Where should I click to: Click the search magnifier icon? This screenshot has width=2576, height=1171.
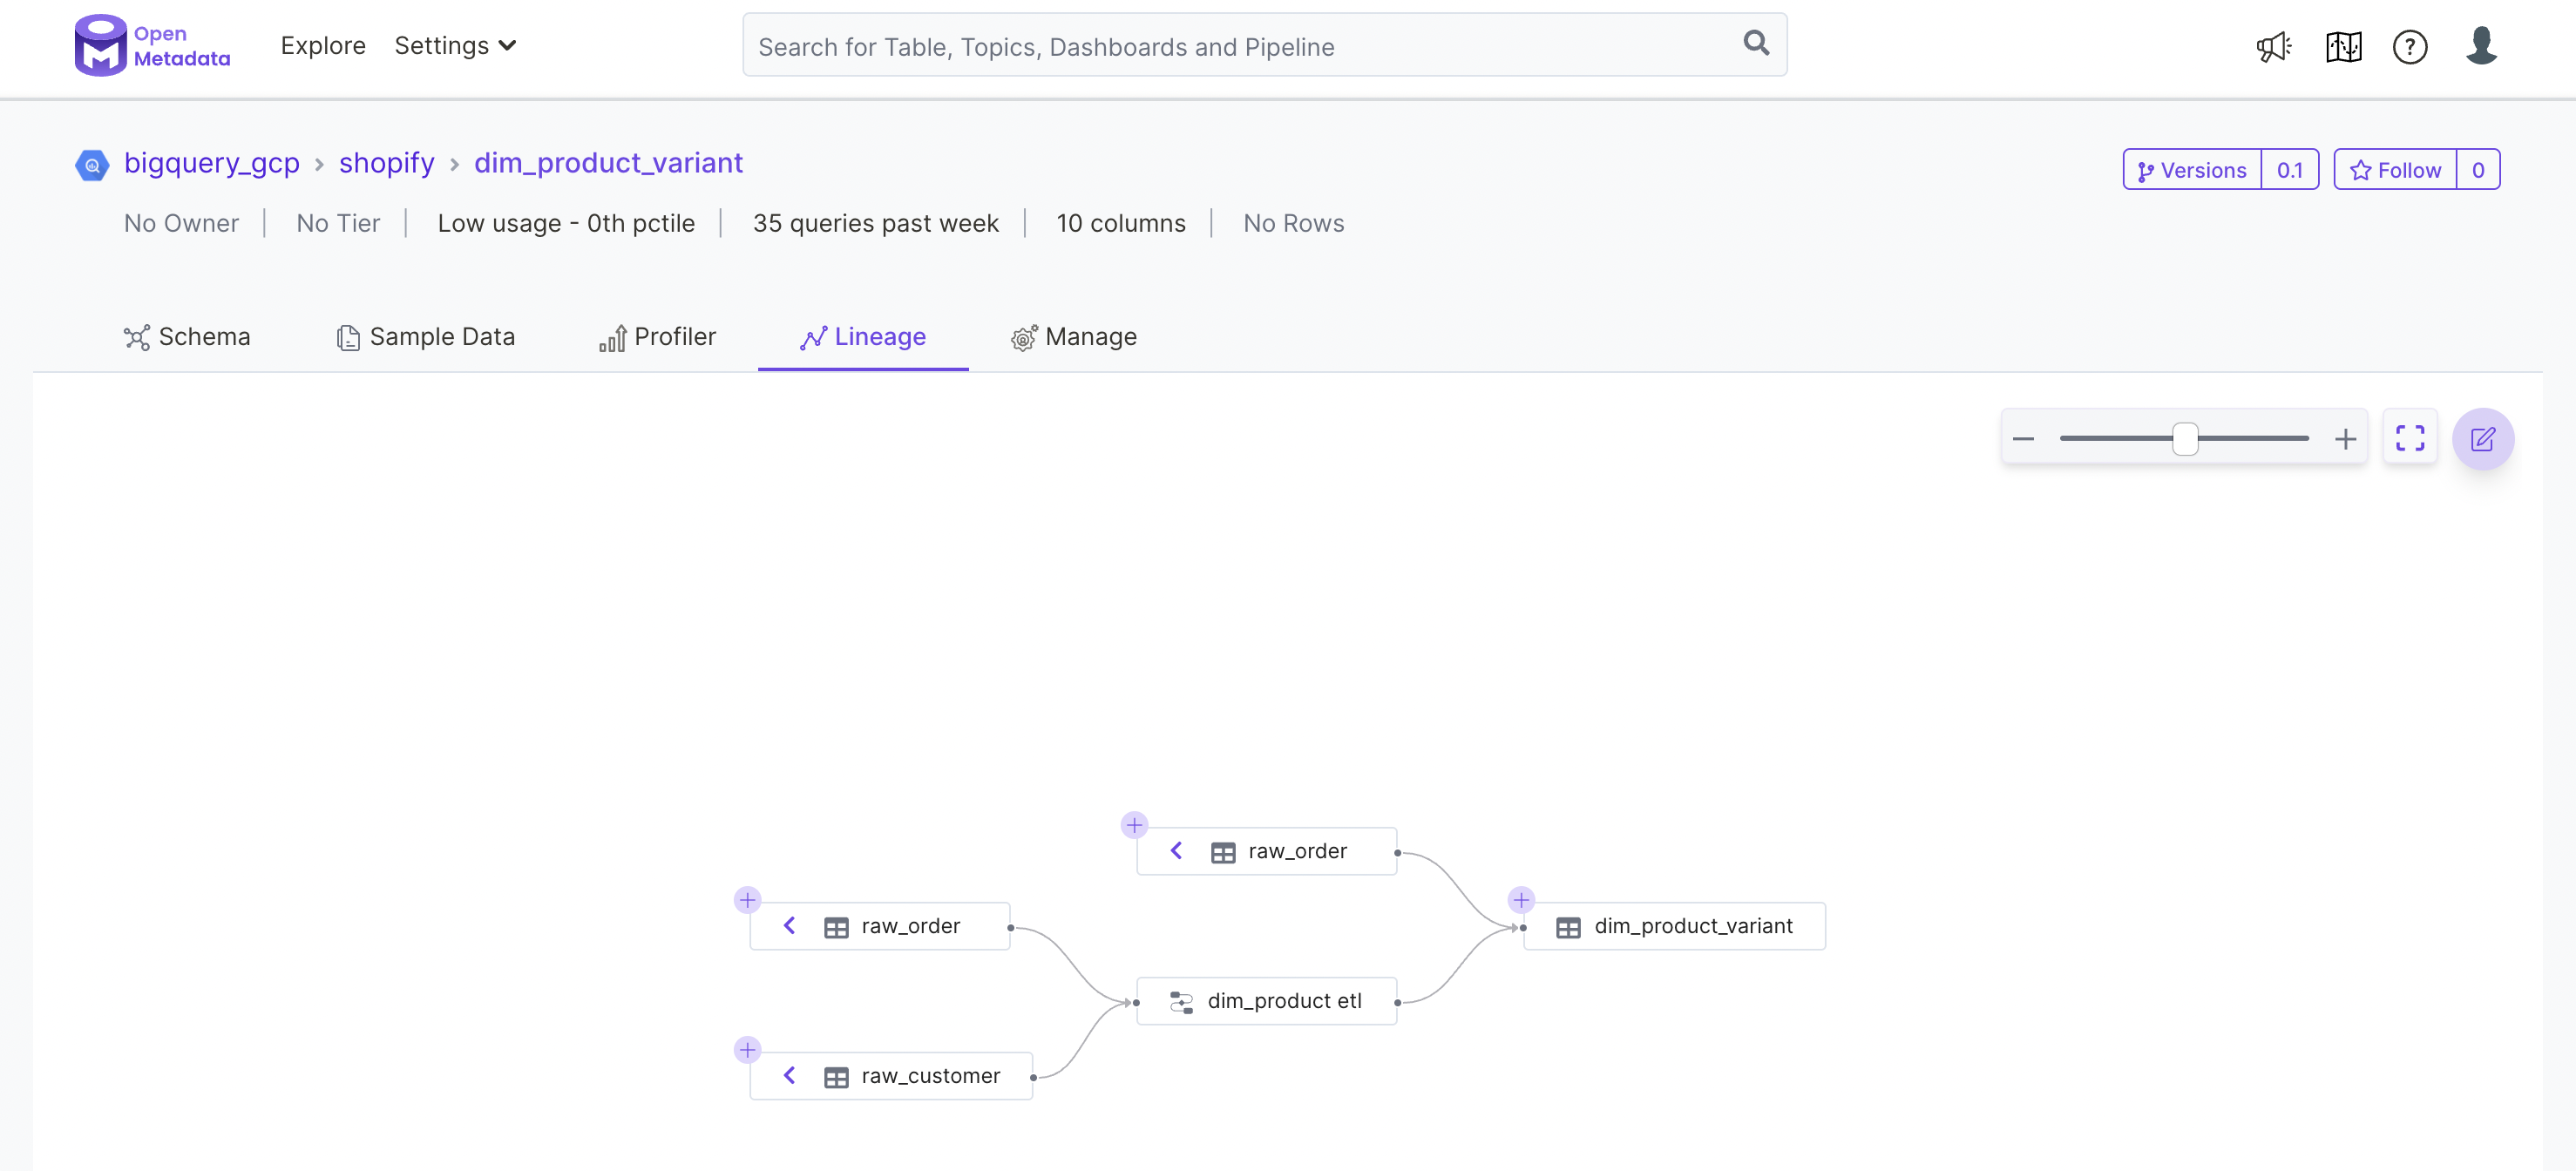[x=1756, y=44]
